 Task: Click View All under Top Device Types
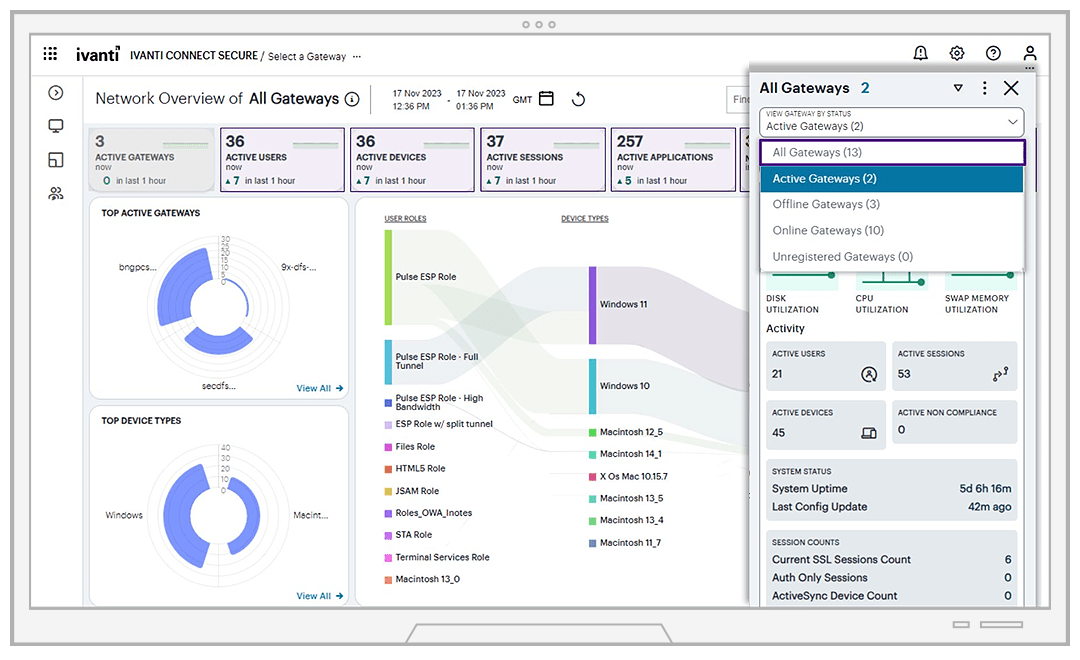pos(320,596)
